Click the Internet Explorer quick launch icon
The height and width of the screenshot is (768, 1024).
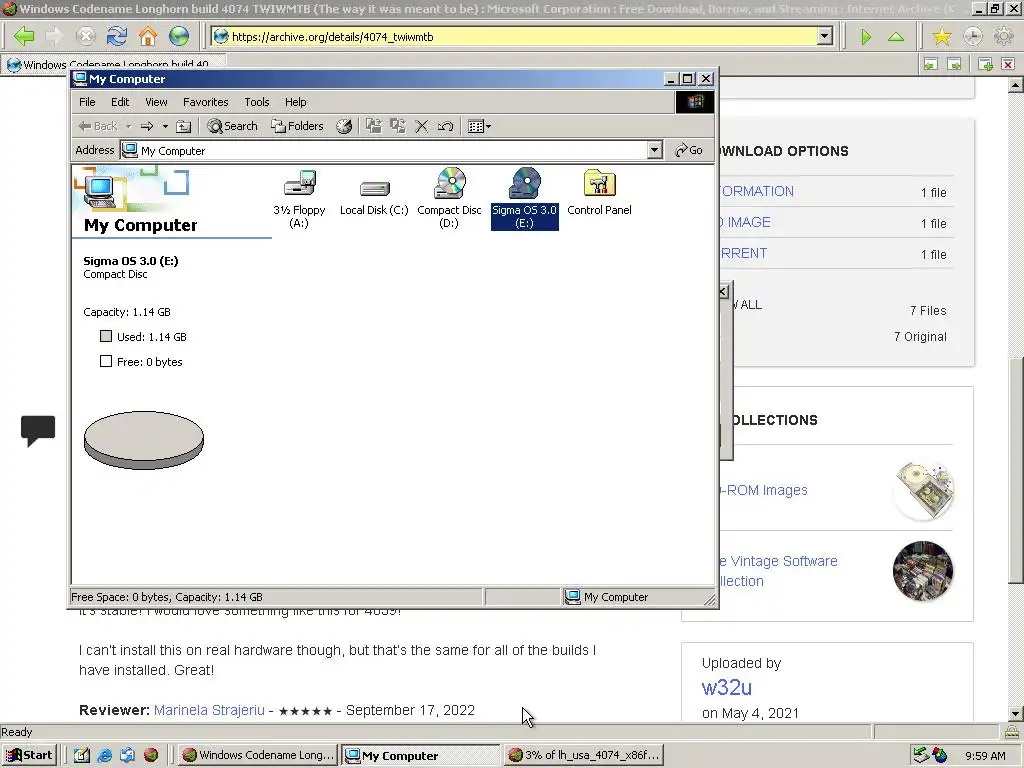coord(104,755)
